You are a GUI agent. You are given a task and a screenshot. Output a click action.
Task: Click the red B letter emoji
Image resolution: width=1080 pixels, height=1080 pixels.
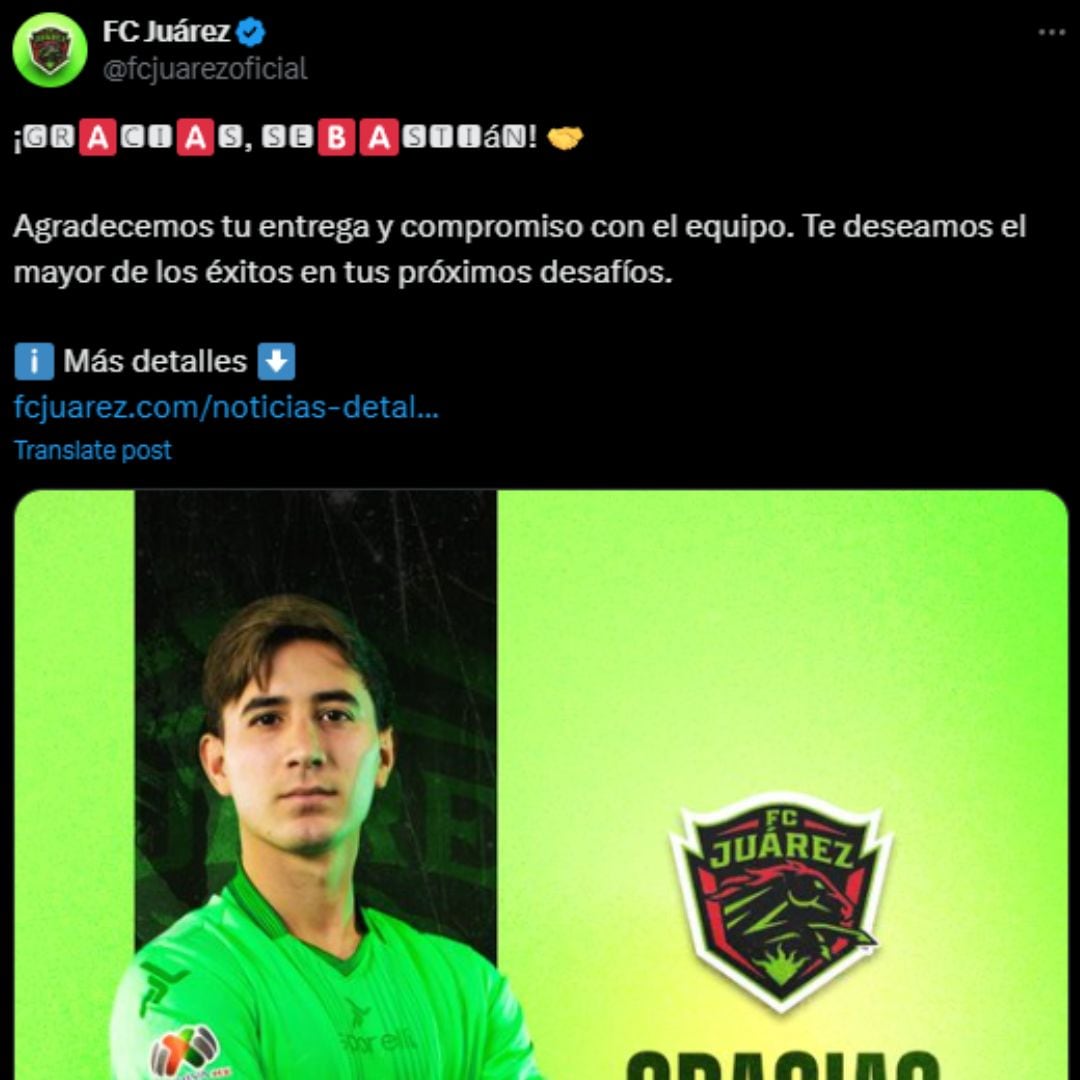tap(336, 138)
